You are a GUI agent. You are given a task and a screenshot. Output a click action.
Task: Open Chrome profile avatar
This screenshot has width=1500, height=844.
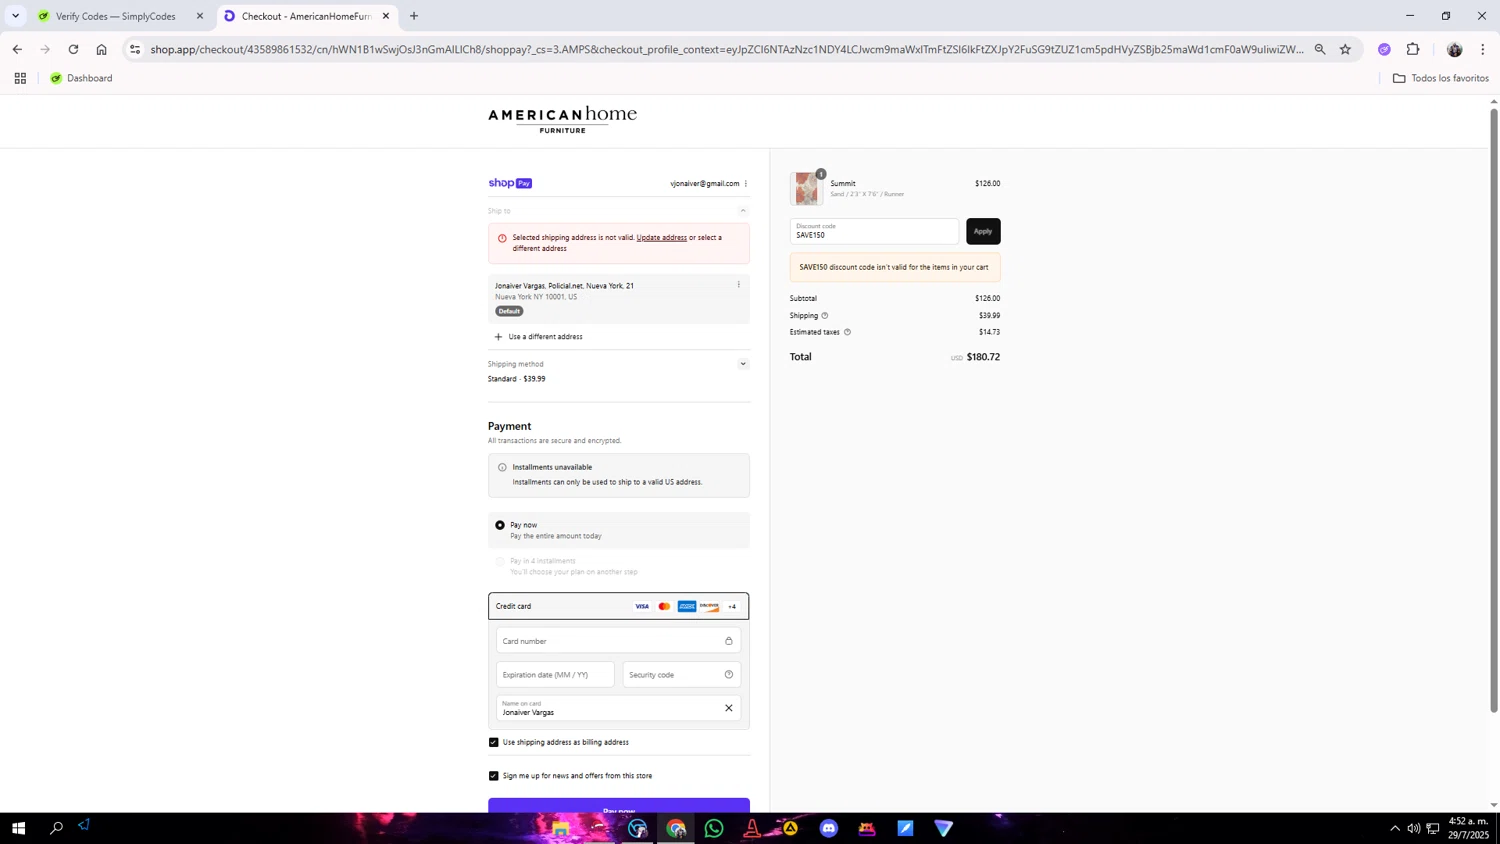[x=1454, y=49]
